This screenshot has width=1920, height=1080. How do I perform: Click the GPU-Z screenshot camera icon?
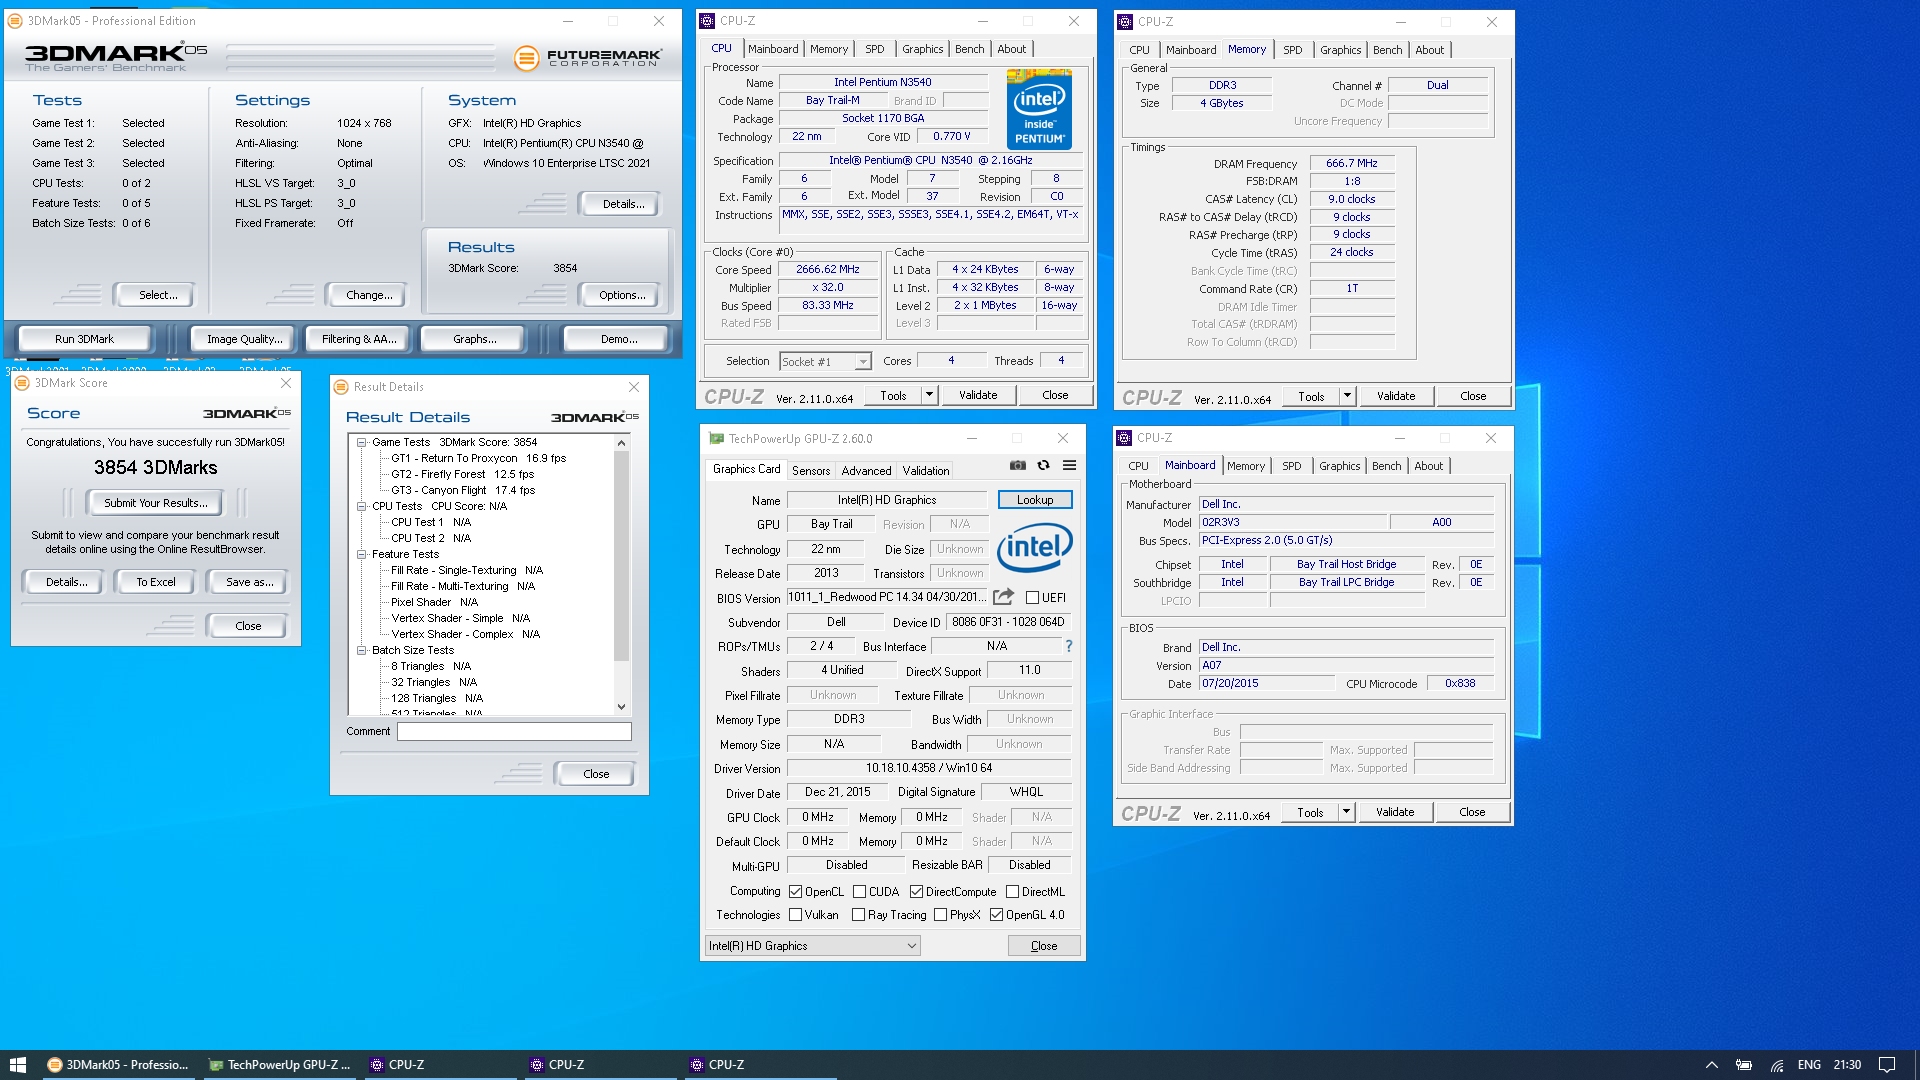point(1017,465)
